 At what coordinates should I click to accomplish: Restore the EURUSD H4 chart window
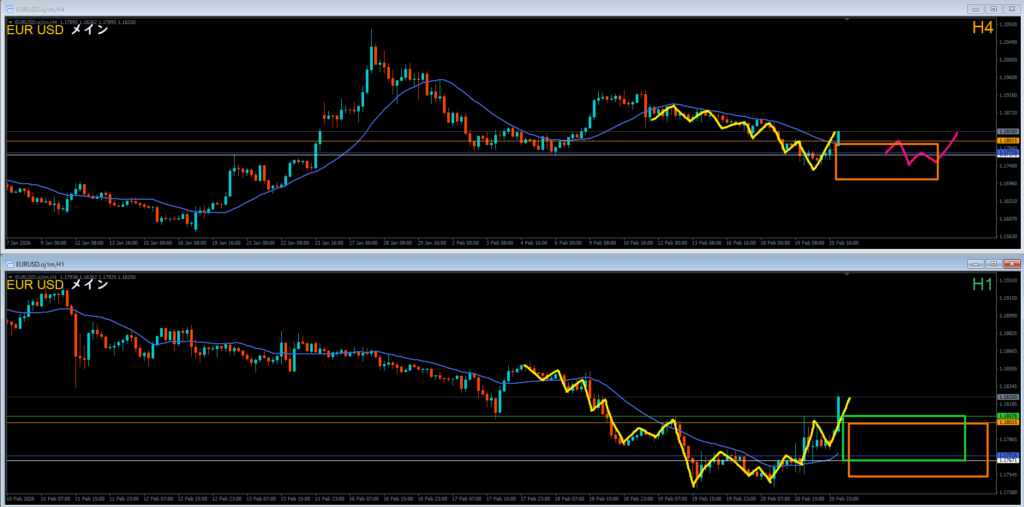point(993,8)
